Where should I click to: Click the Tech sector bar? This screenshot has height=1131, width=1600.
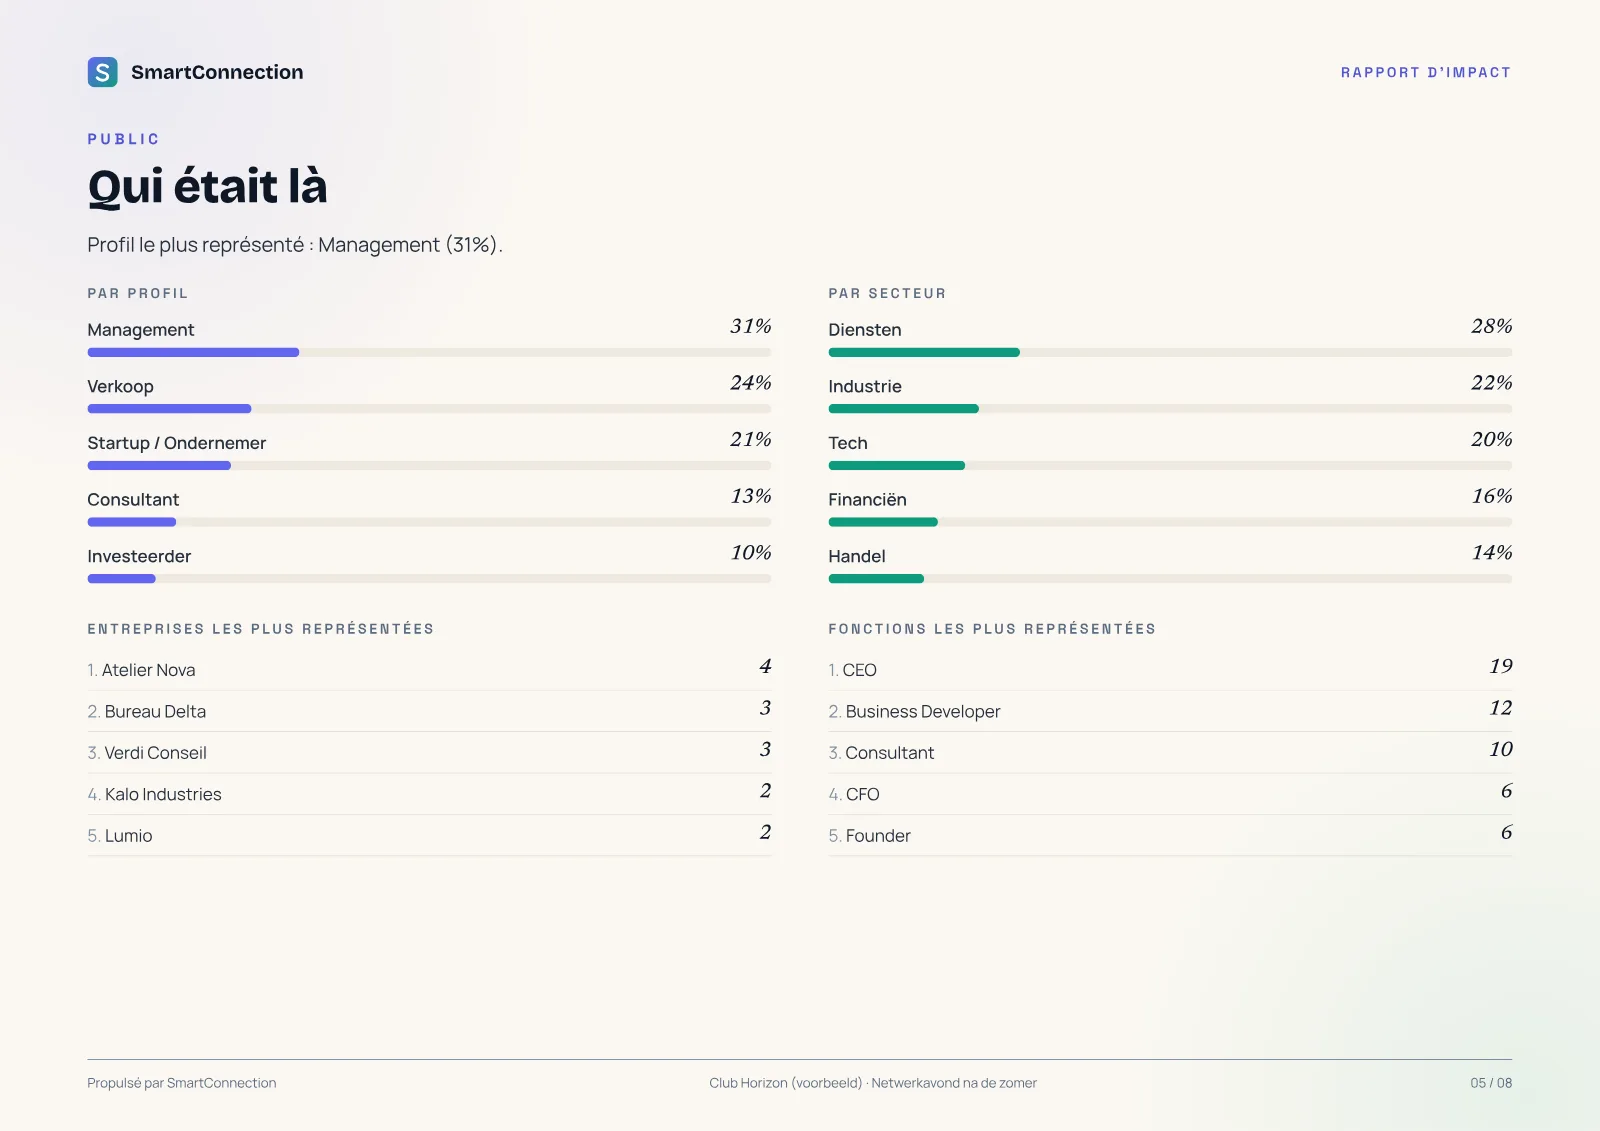pos(1170,465)
